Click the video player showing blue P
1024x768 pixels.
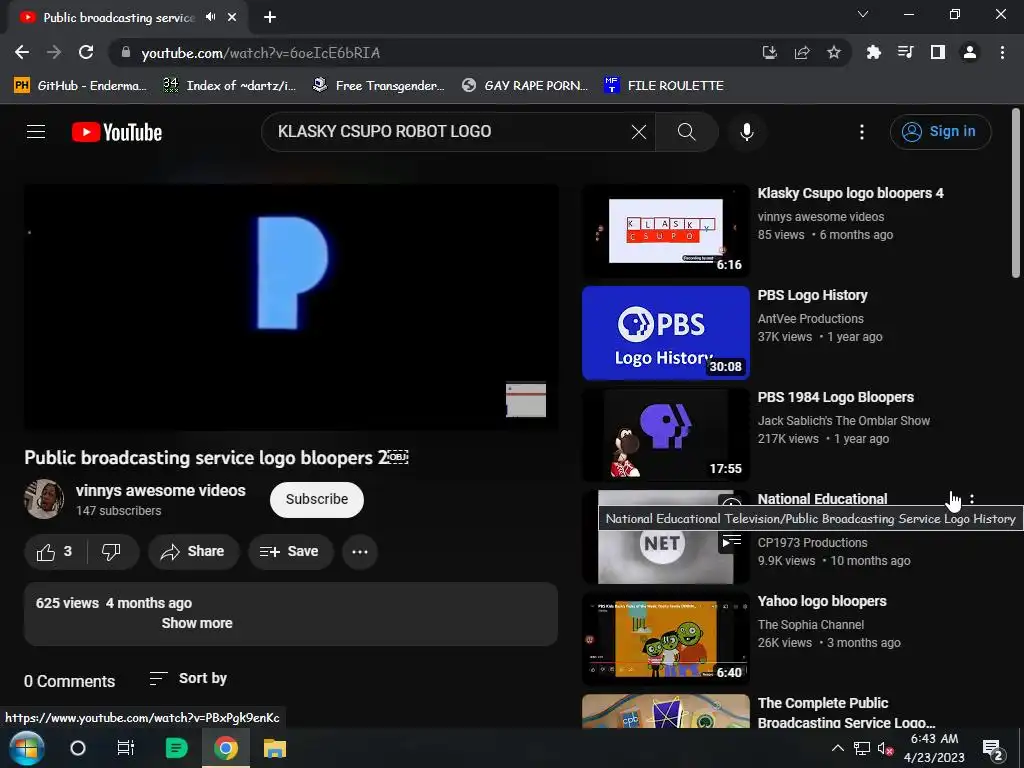(291, 307)
